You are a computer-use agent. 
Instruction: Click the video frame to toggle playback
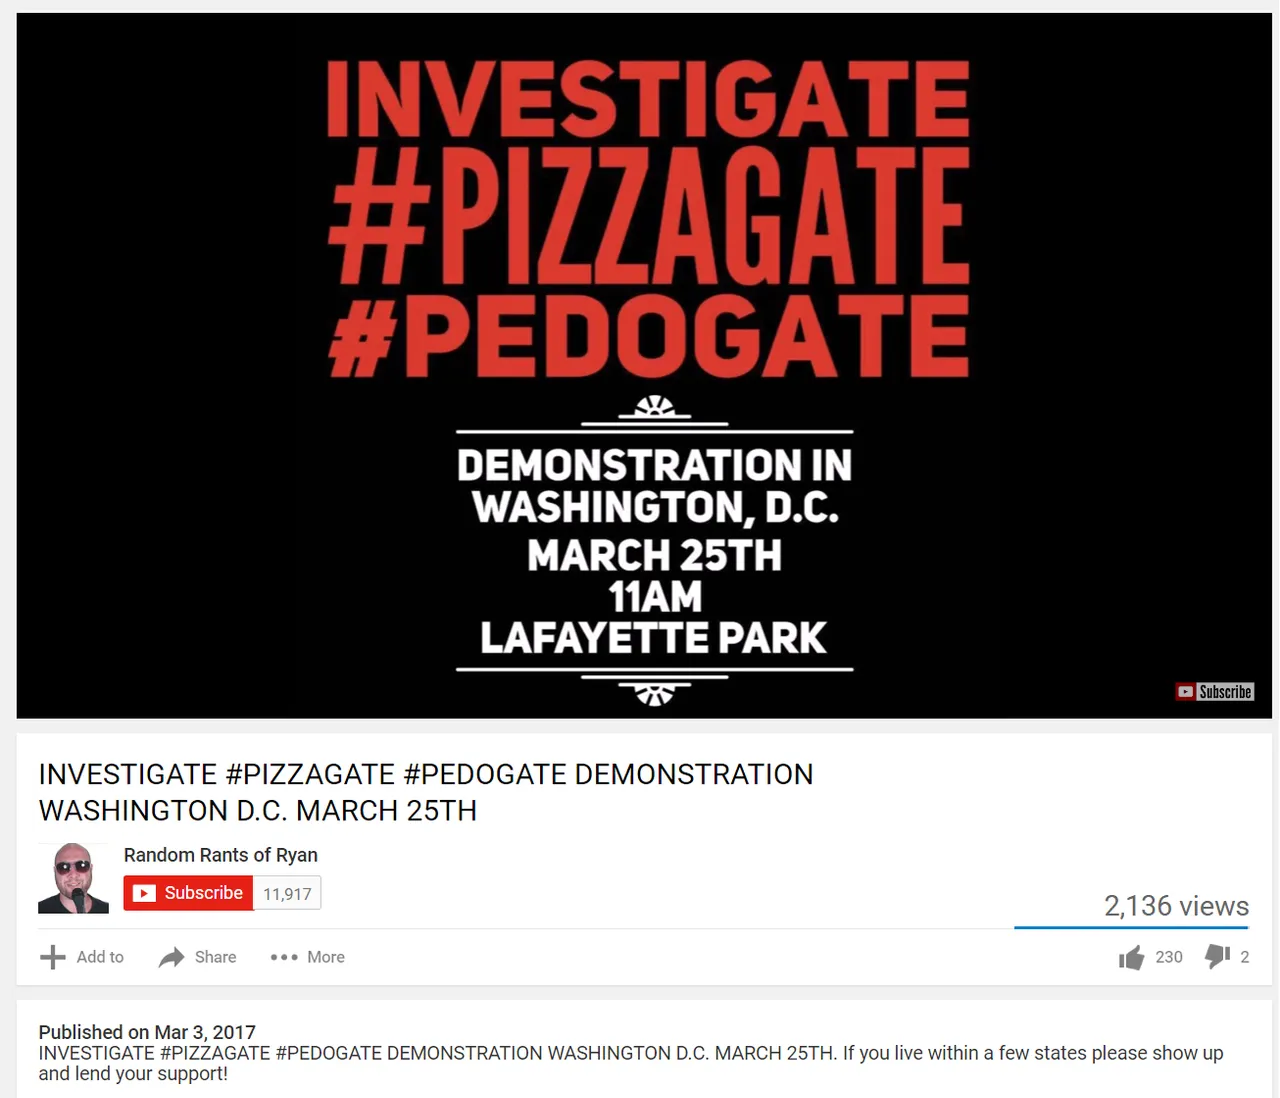pos(644,366)
